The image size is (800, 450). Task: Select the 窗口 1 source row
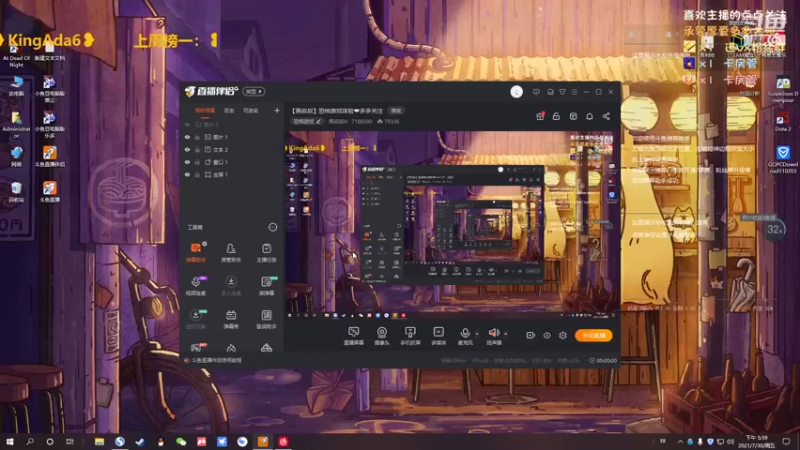[x=232, y=162]
